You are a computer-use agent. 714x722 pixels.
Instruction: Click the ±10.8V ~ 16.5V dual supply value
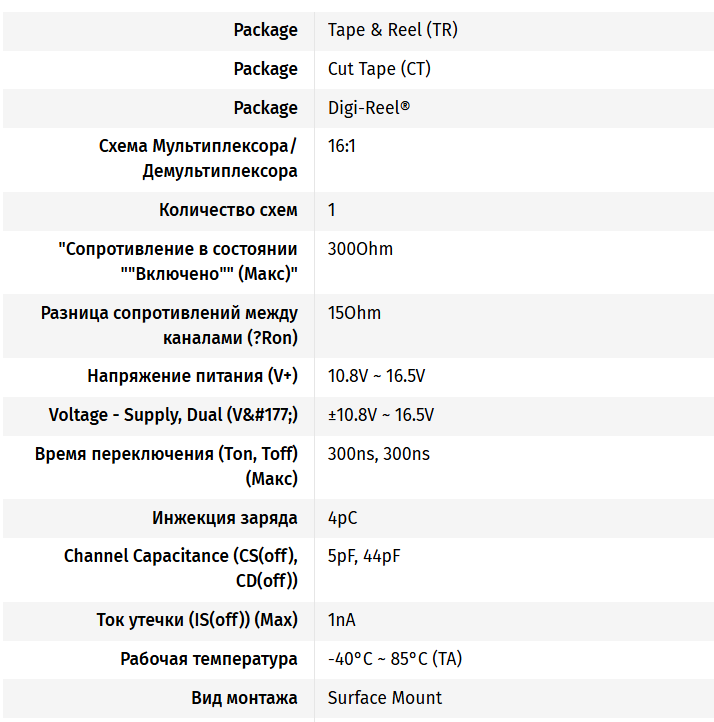click(381, 415)
